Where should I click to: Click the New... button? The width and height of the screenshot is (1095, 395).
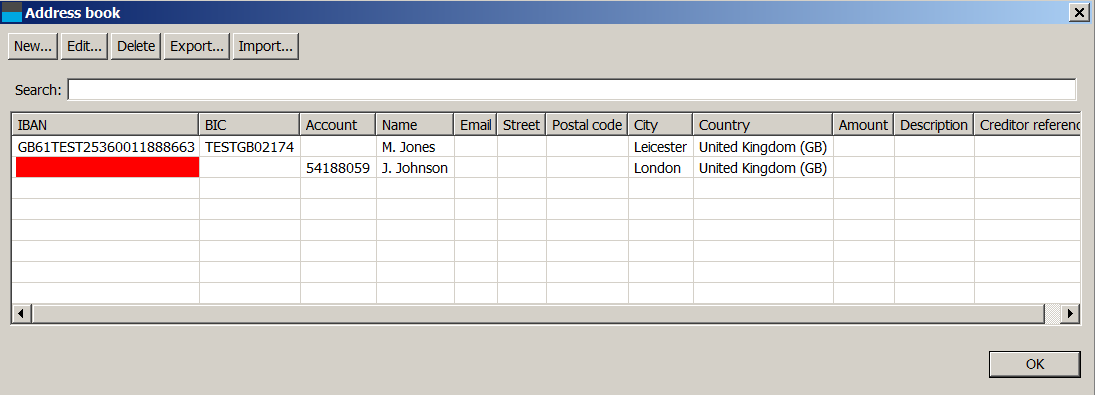point(33,46)
